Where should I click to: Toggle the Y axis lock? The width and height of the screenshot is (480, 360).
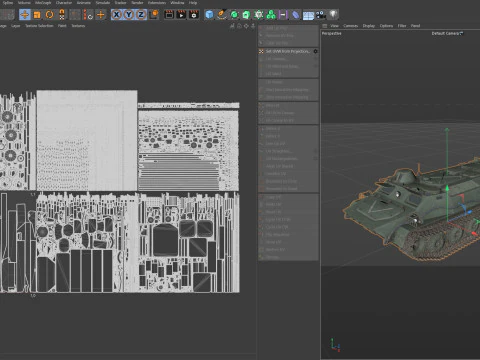click(129, 15)
